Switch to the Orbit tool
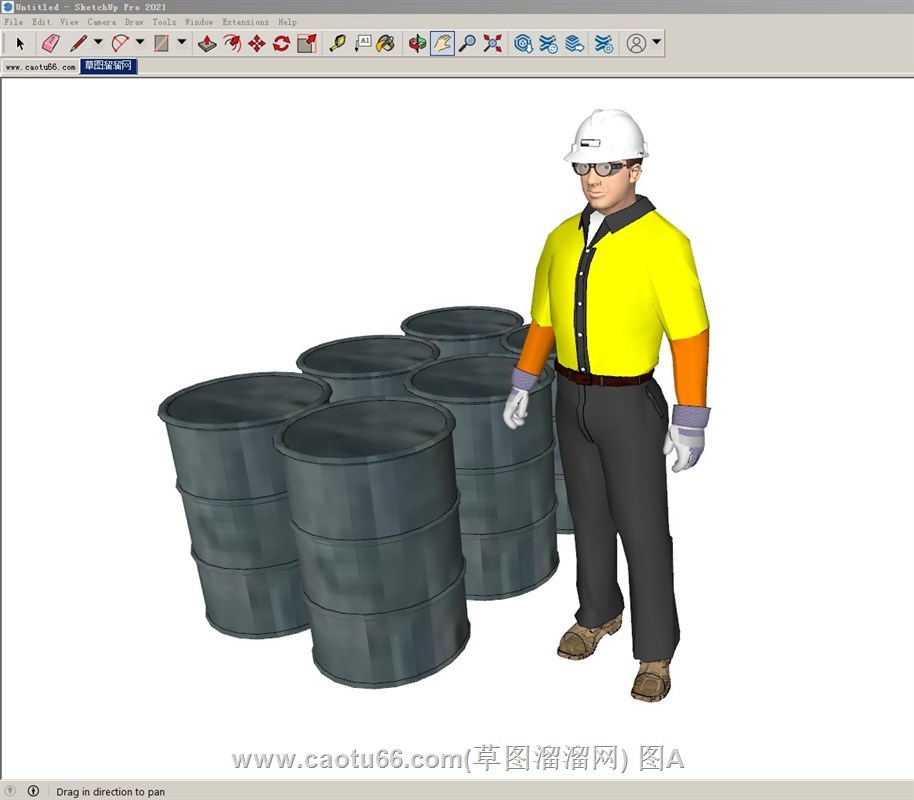The image size is (914, 800). tap(417, 43)
